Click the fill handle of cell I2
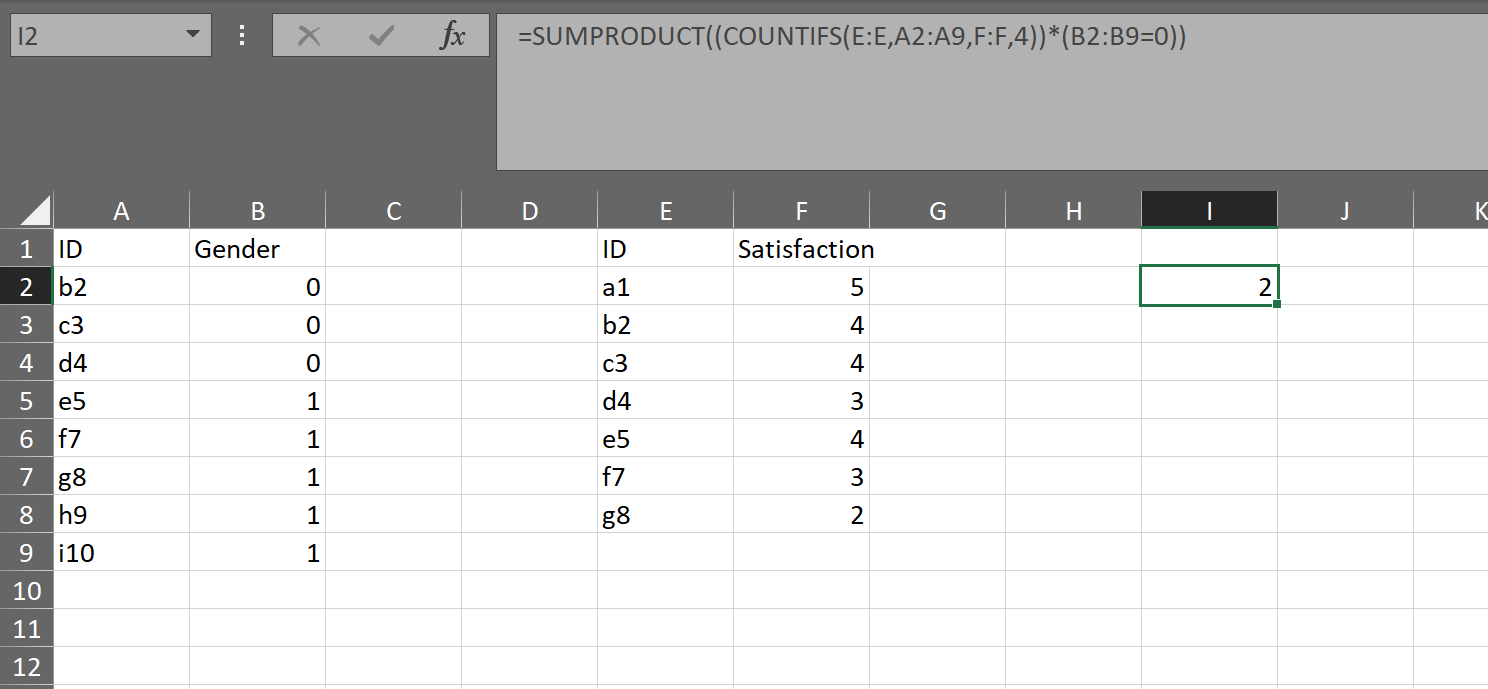1488x689 pixels. point(1277,304)
